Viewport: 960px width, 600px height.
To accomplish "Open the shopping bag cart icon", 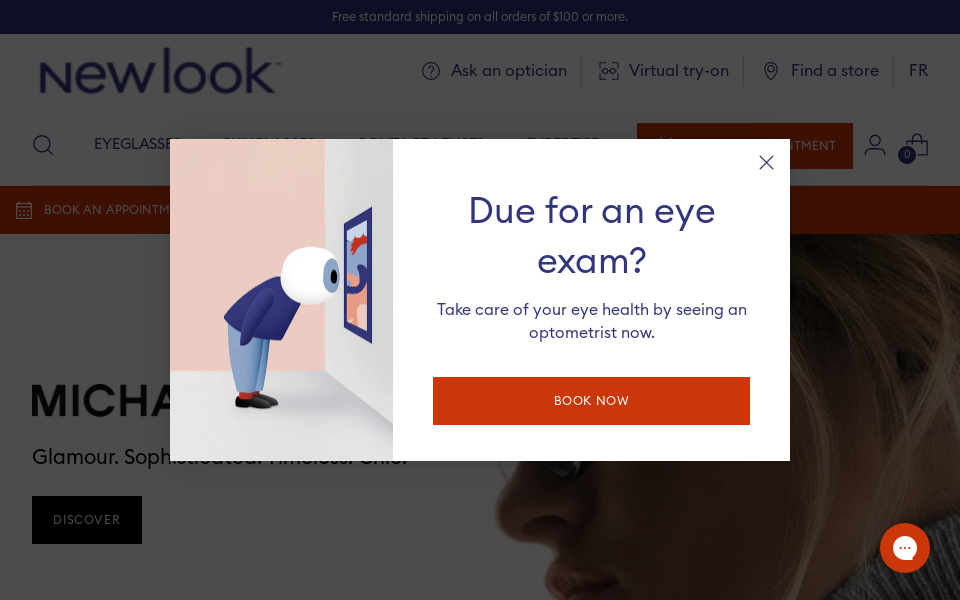I will 916,146.
